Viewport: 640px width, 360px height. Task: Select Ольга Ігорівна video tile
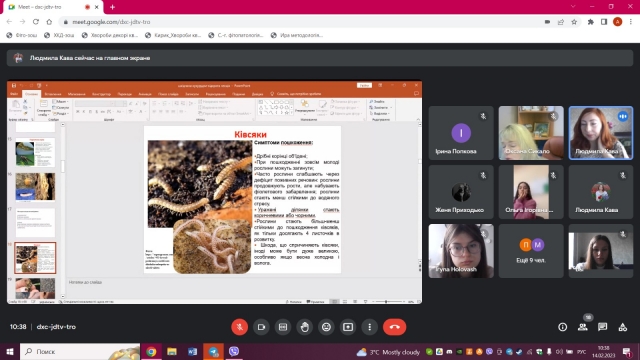(531, 192)
